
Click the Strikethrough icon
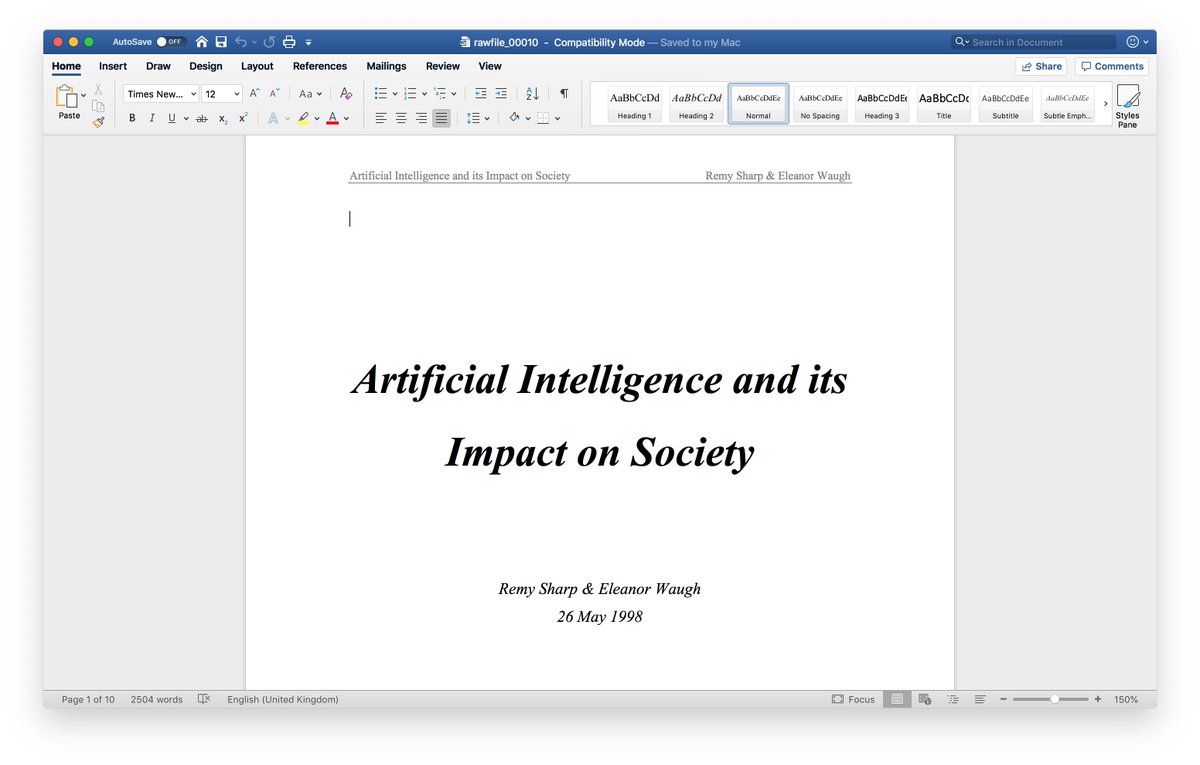201,118
